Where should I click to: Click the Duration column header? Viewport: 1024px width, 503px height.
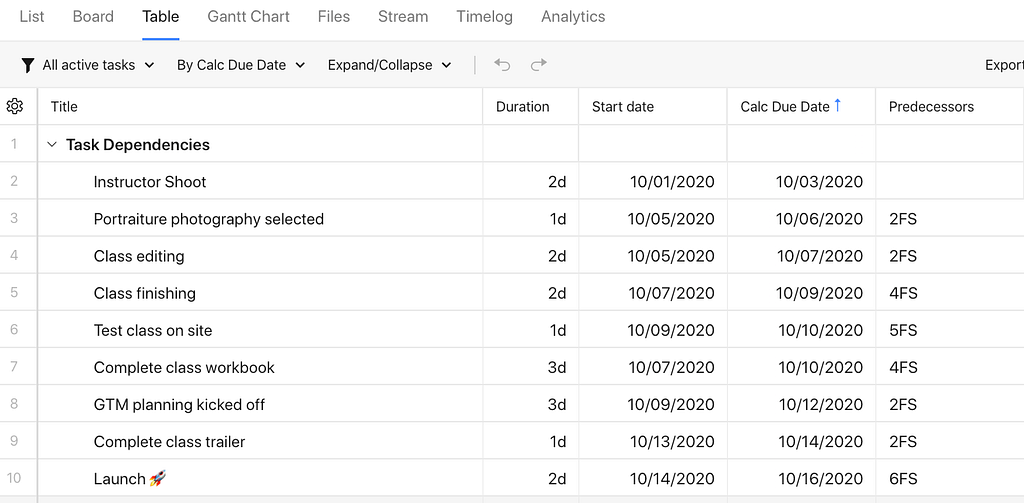click(523, 107)
